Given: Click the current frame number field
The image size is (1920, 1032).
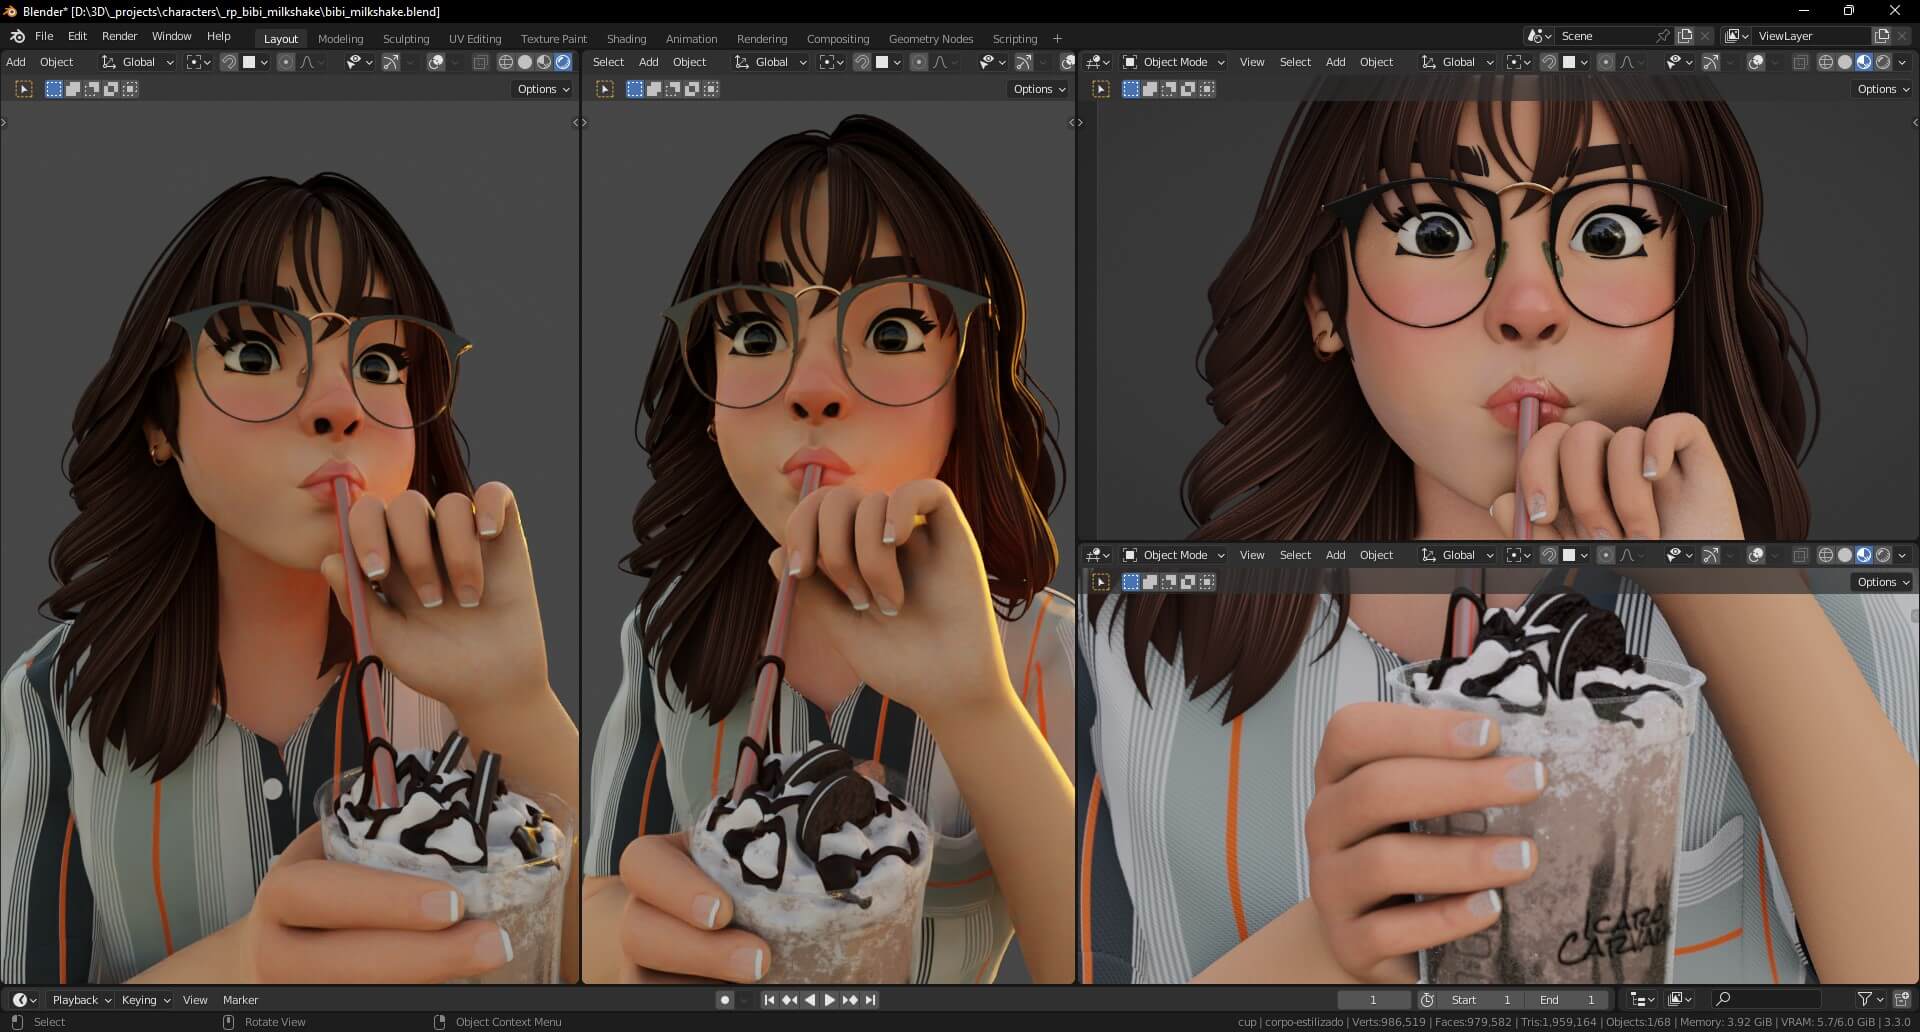Looking at the screenshot, I should click(x=1374, y=1000).
